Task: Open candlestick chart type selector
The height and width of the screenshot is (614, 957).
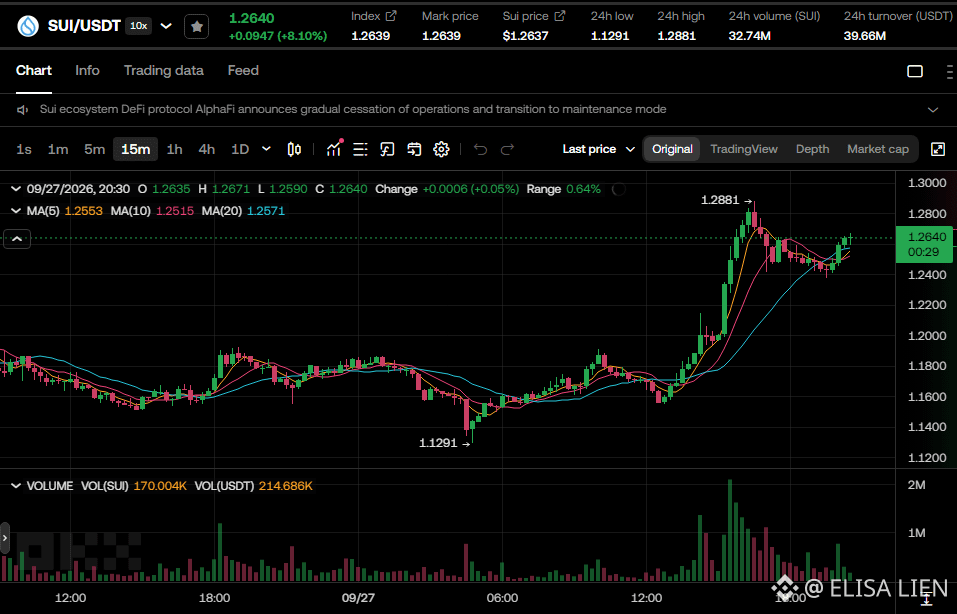Action: (x=294, y=150)
